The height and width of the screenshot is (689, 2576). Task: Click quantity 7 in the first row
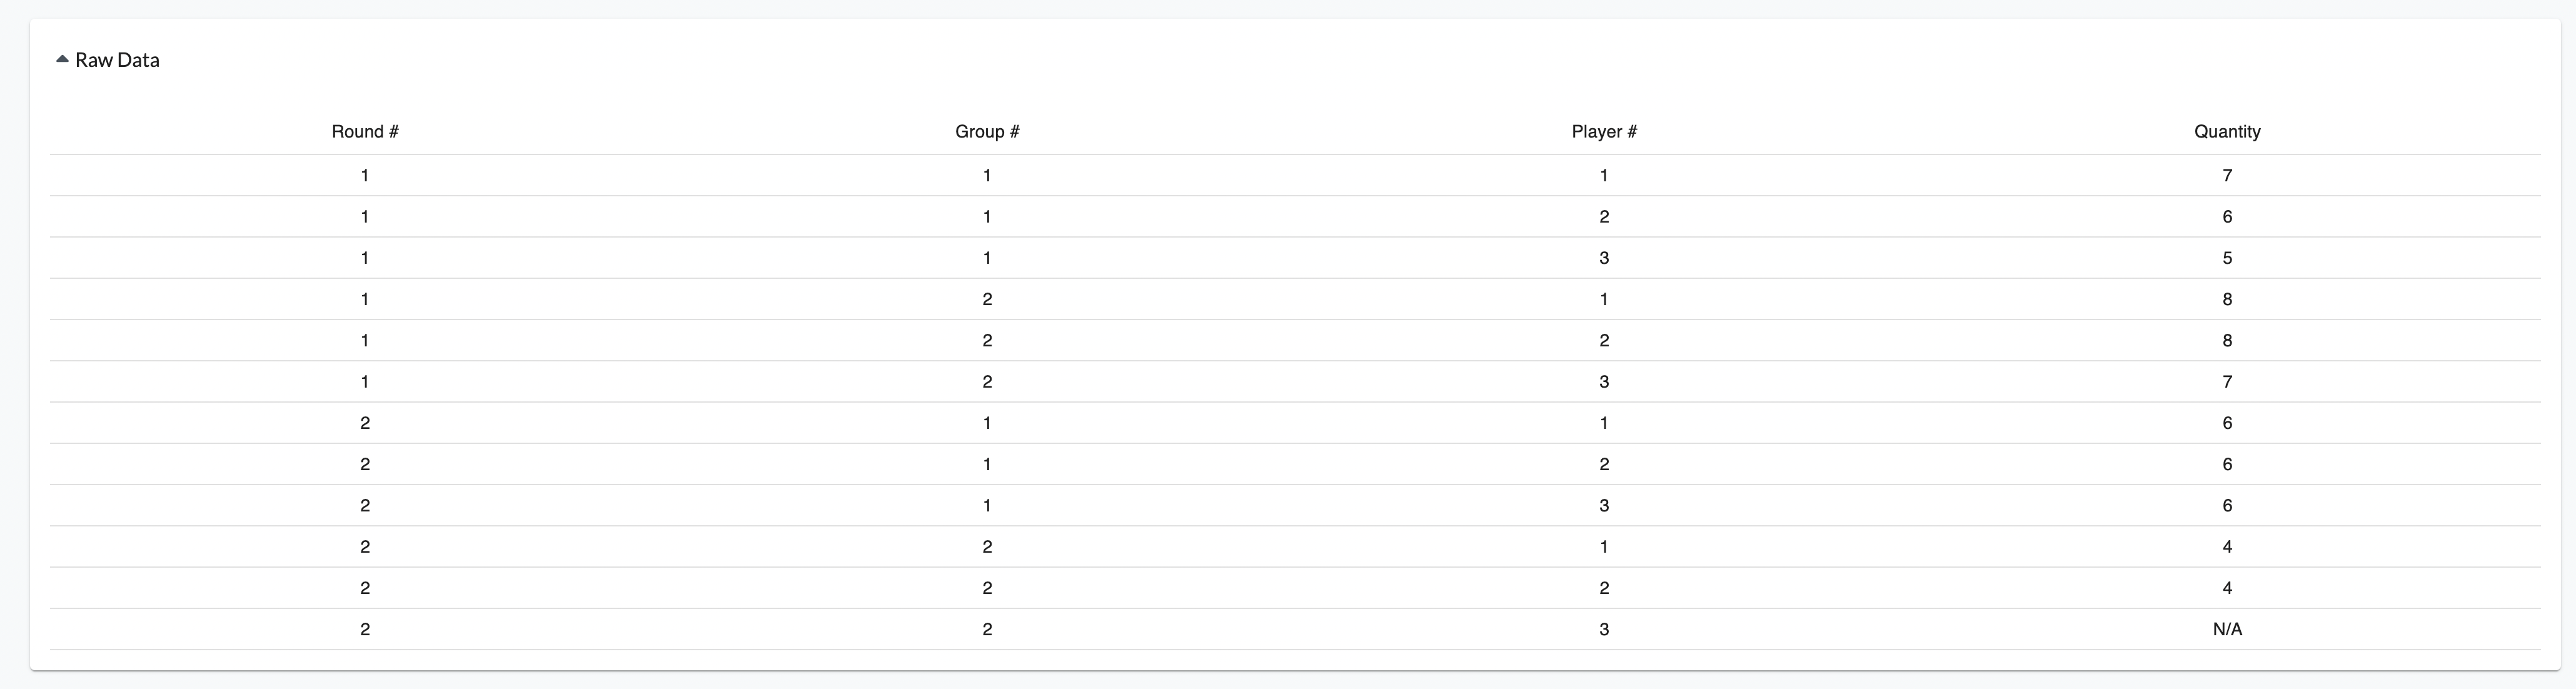tap(2227, 176)
